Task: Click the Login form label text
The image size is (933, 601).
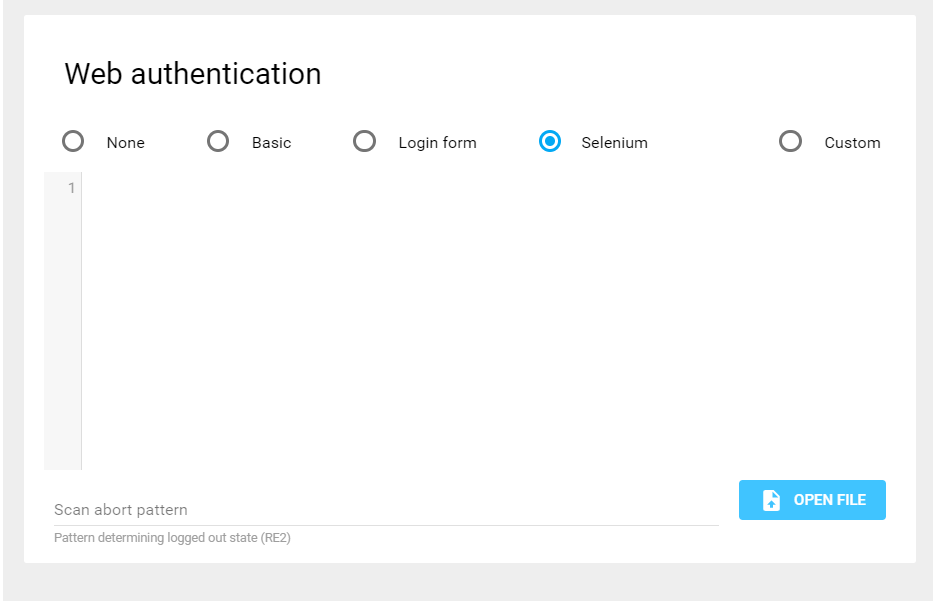Action: pyautogui.click(x=437, y=142)
